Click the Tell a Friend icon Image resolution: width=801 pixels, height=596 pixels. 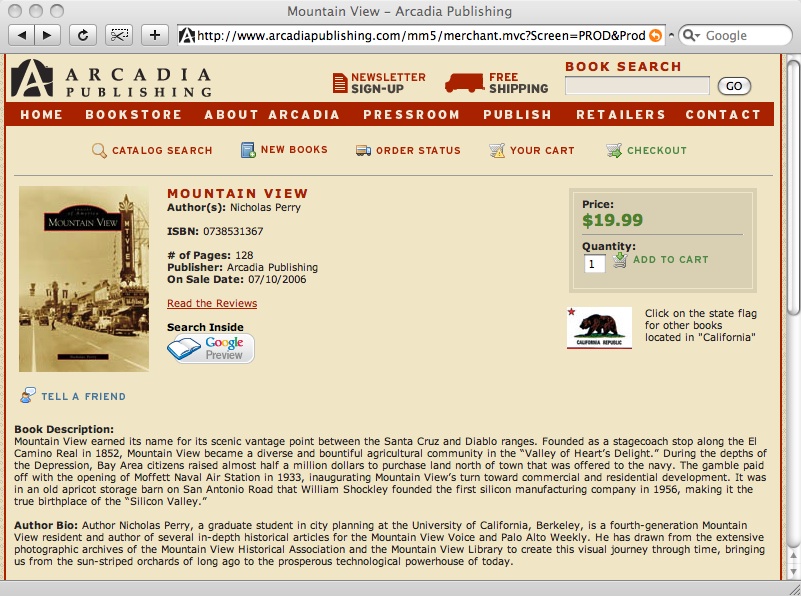[x=28, y=395]
